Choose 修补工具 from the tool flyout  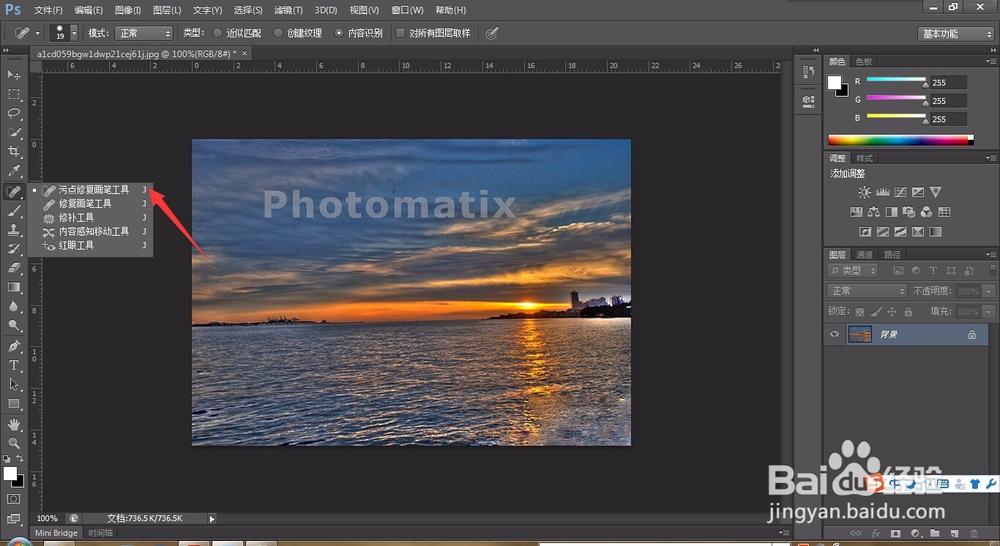tap(77, 217)
